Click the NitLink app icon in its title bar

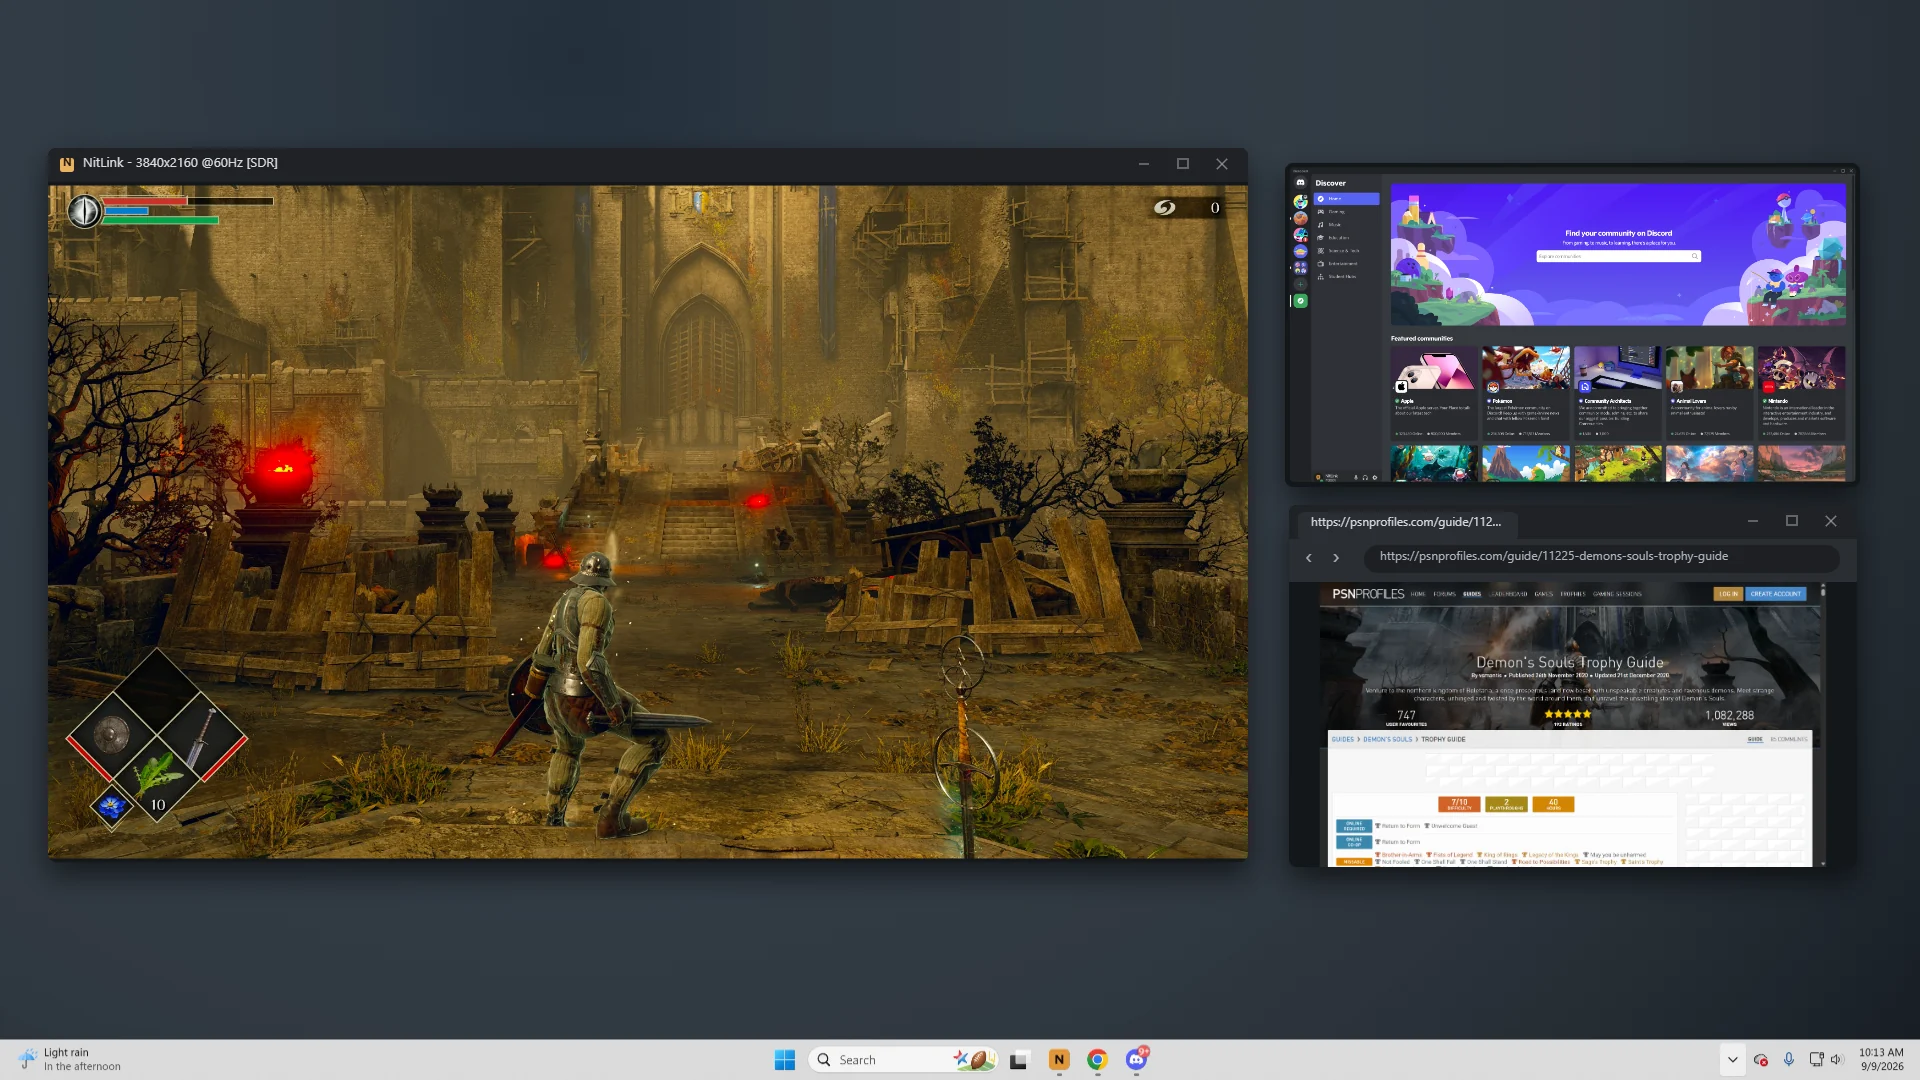[67, 164]
